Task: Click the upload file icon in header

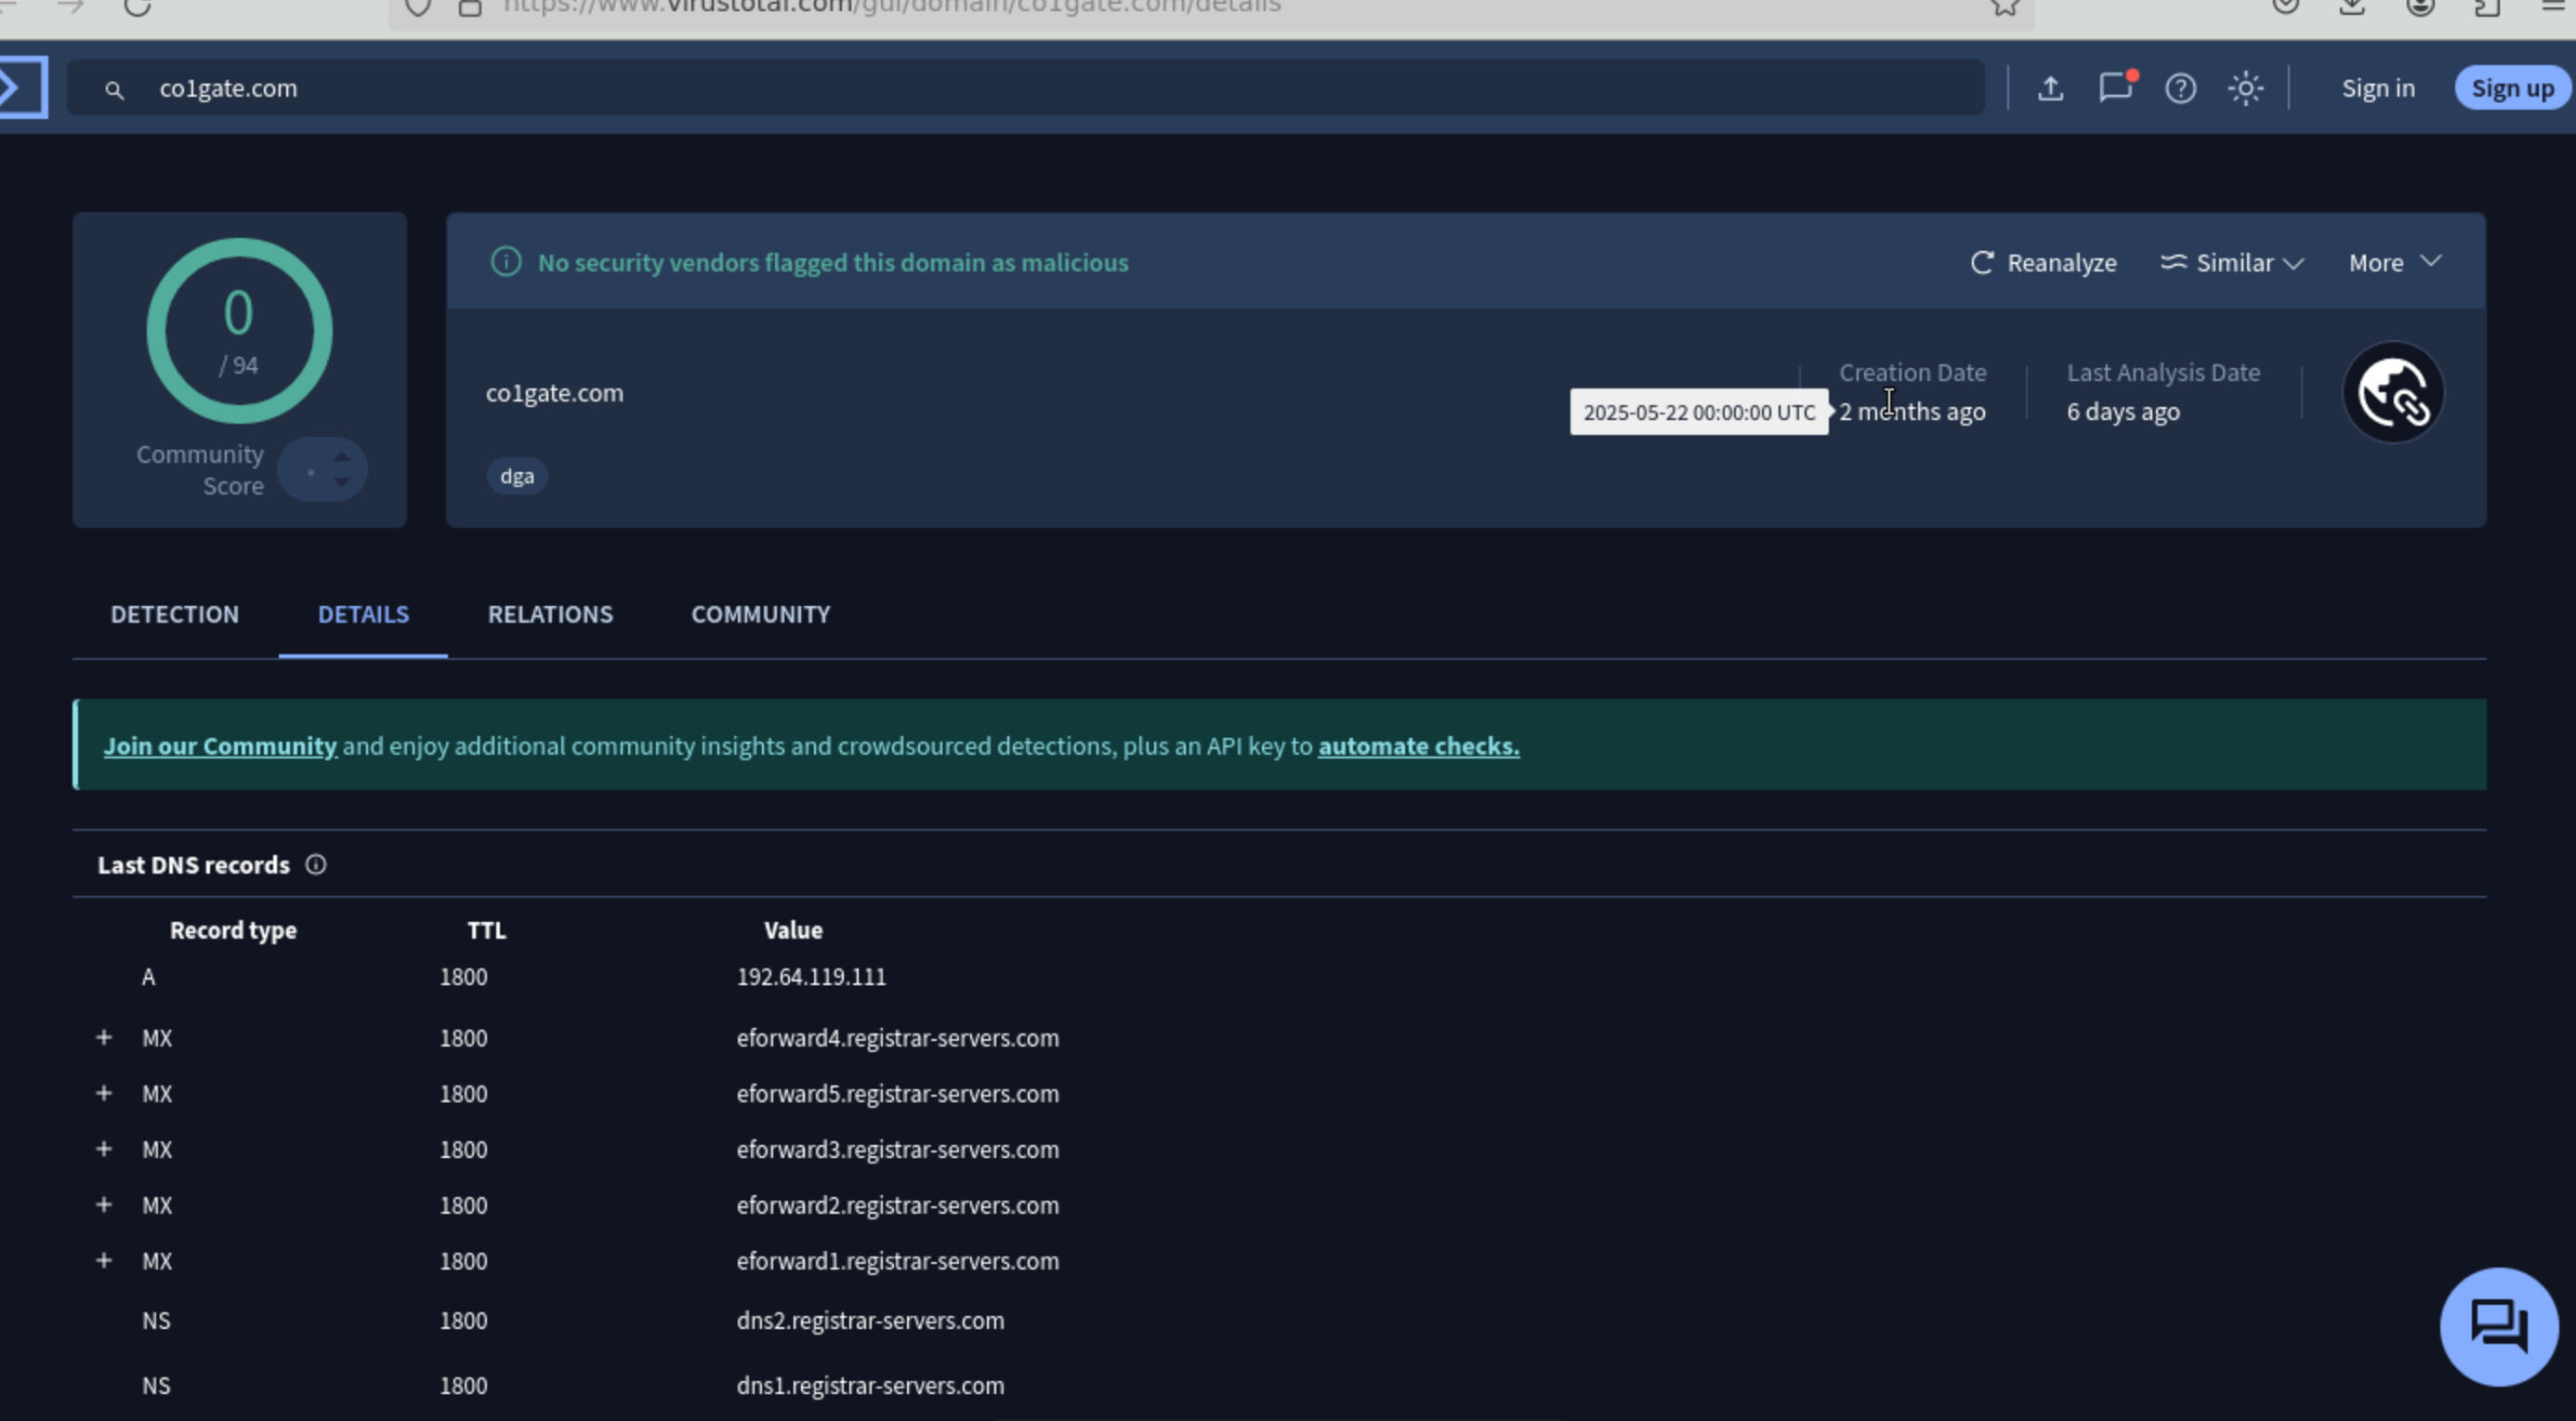Action: [x=2051, y=88]
